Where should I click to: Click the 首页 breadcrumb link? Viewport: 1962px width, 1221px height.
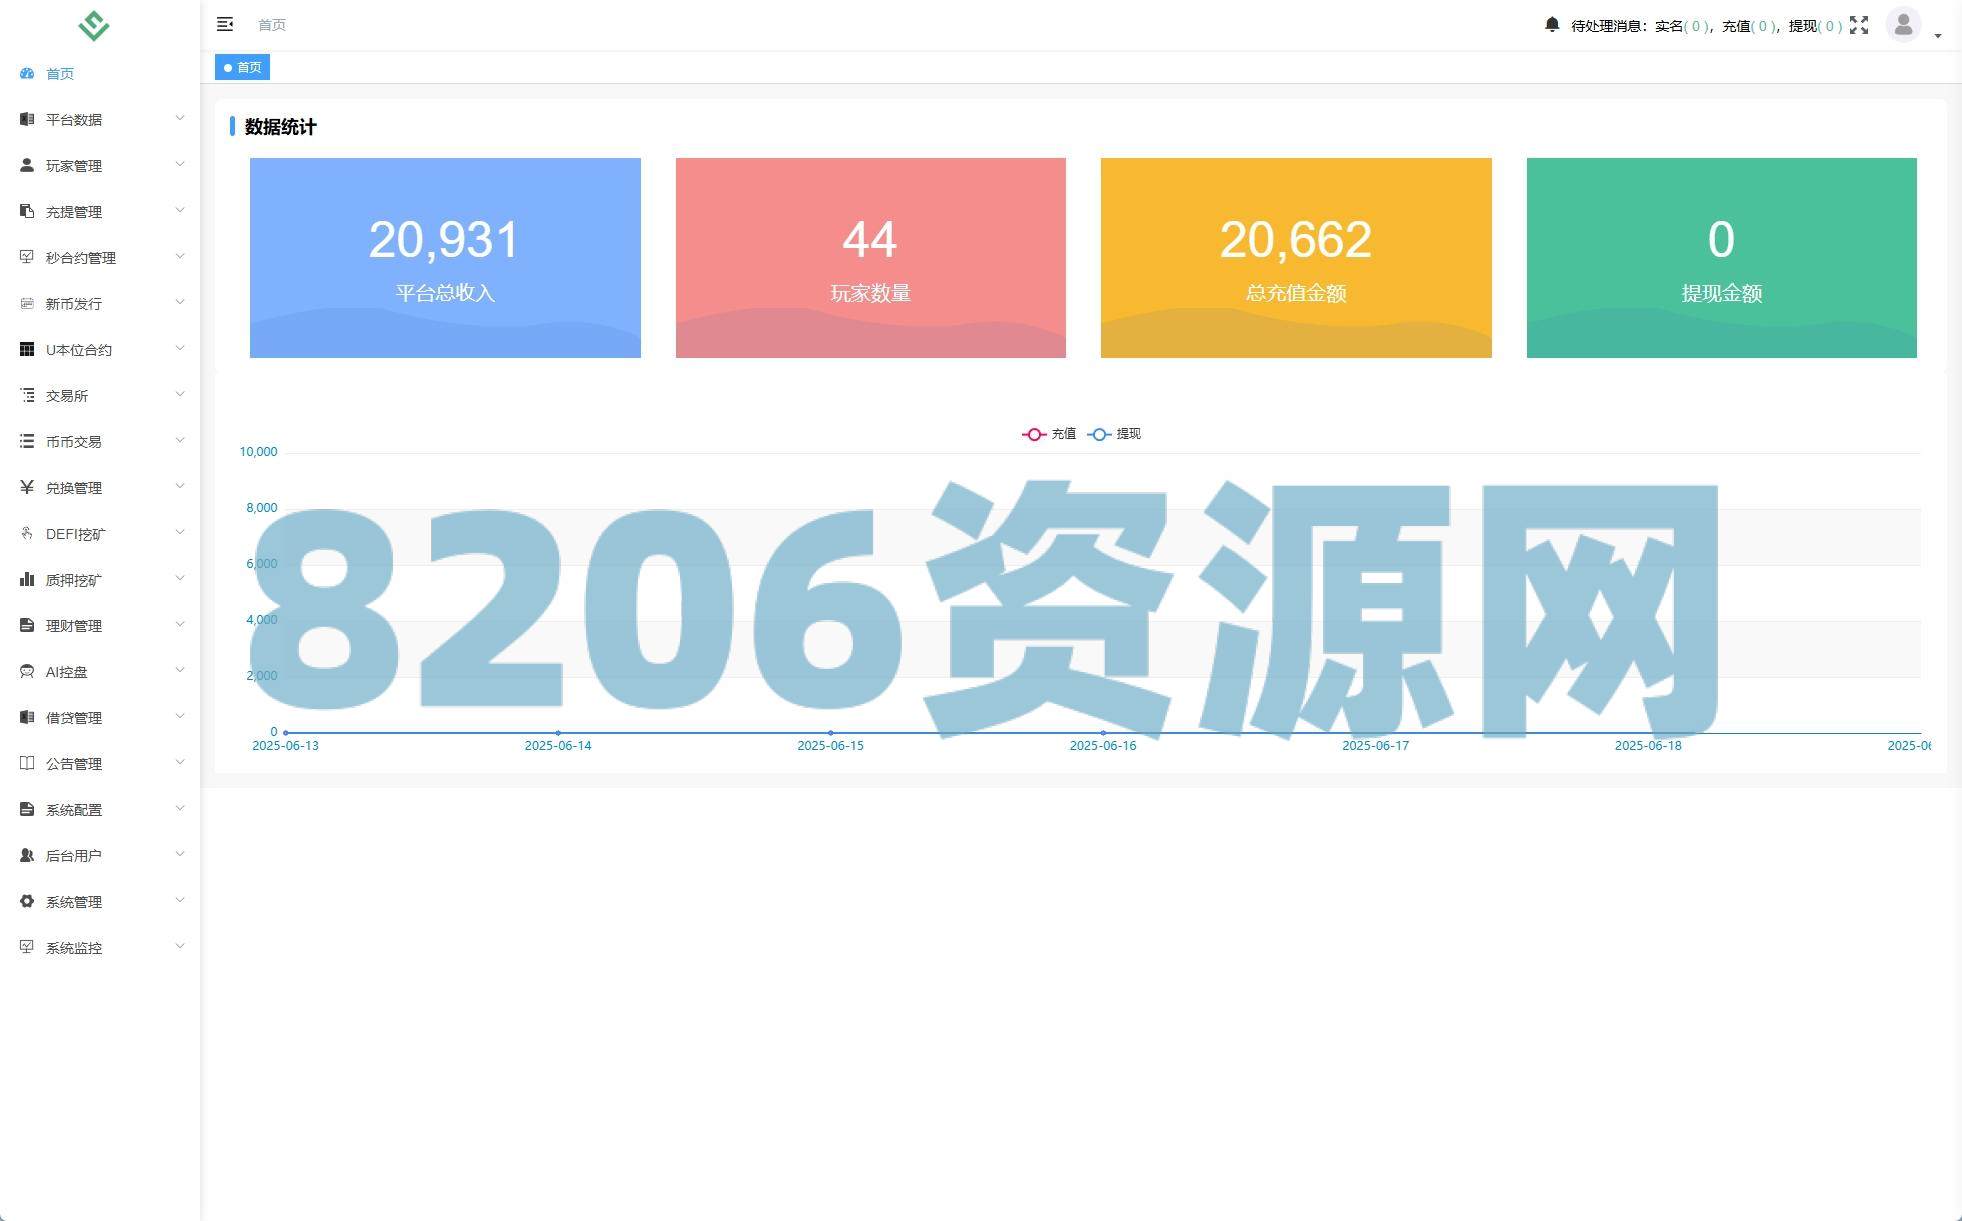coord(272,25)
